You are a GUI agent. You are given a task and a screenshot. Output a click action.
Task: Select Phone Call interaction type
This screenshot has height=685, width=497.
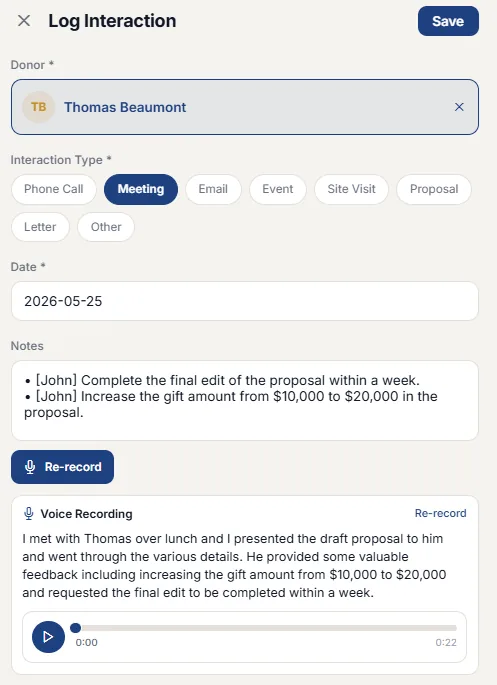pos(54,189)
